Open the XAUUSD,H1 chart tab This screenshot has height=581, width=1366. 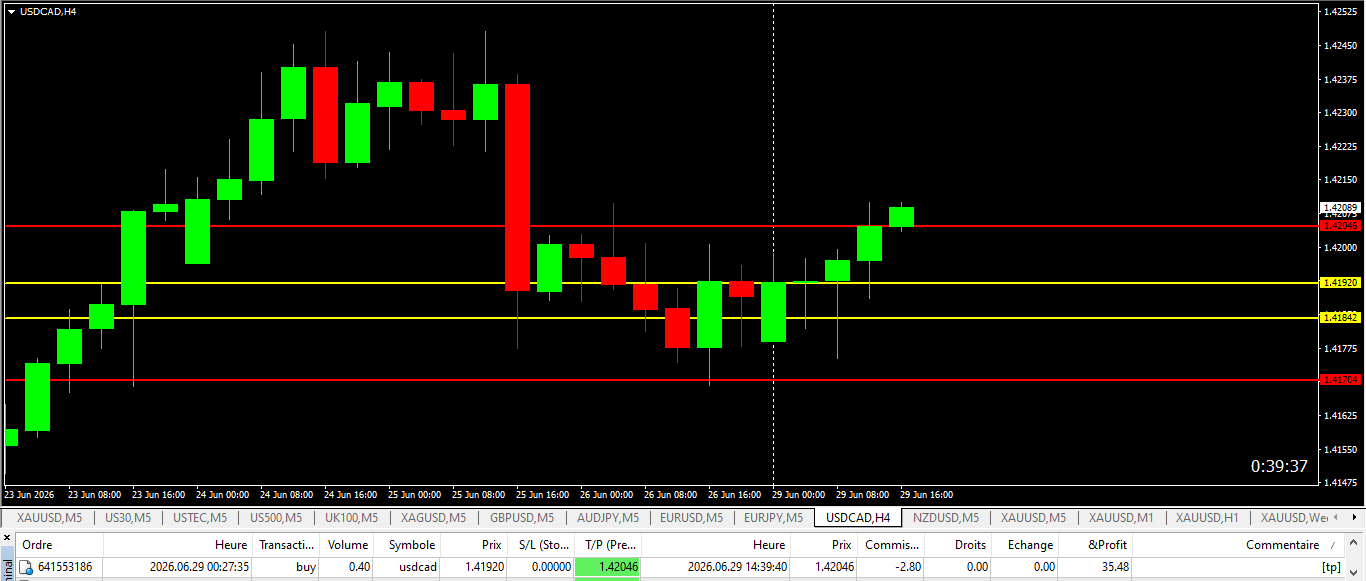pyautogui.click(x=1207, y=517)
